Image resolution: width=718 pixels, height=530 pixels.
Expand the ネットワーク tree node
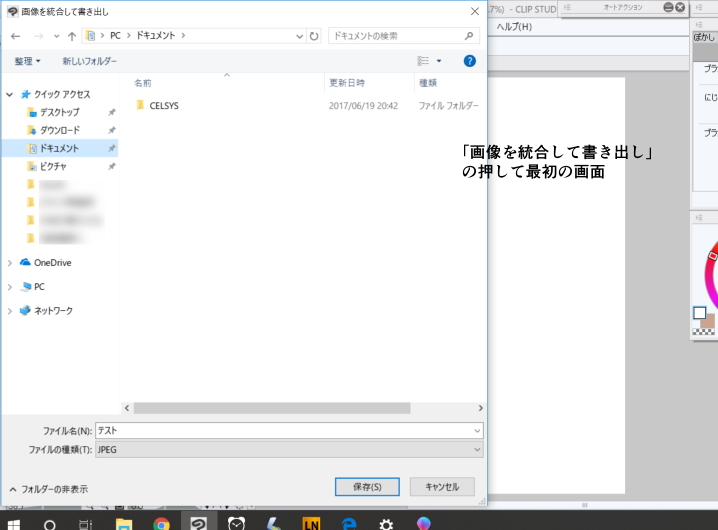point(10,311)
